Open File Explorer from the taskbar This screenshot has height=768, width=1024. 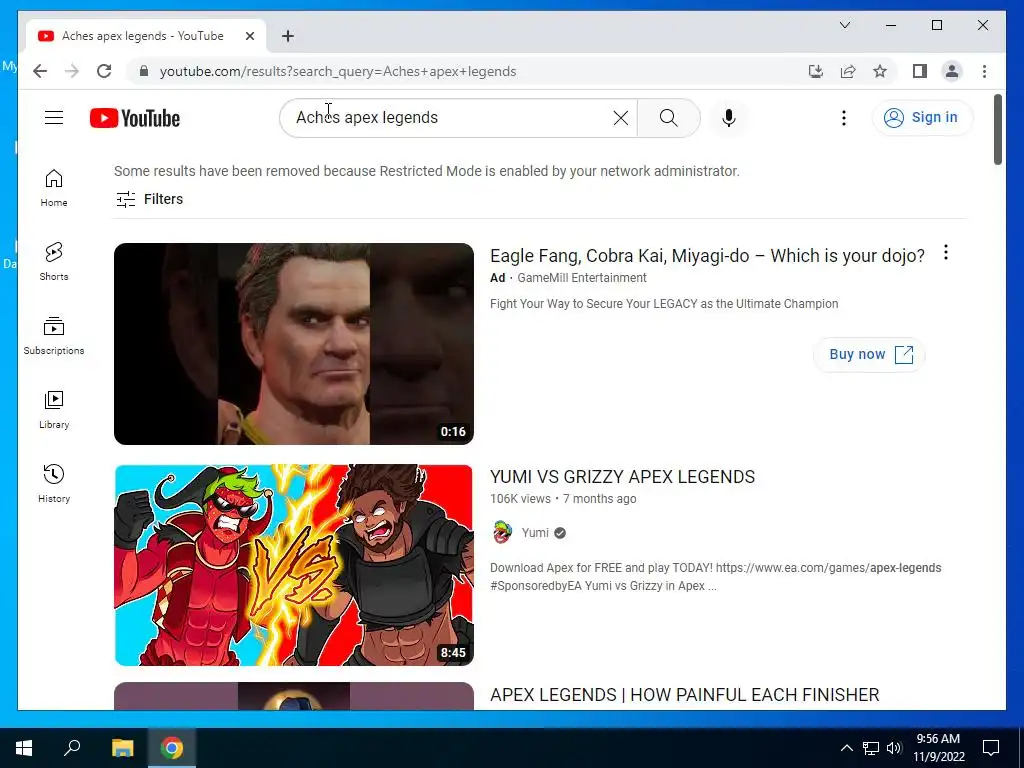pyautogui.click(x=122, y=748)
